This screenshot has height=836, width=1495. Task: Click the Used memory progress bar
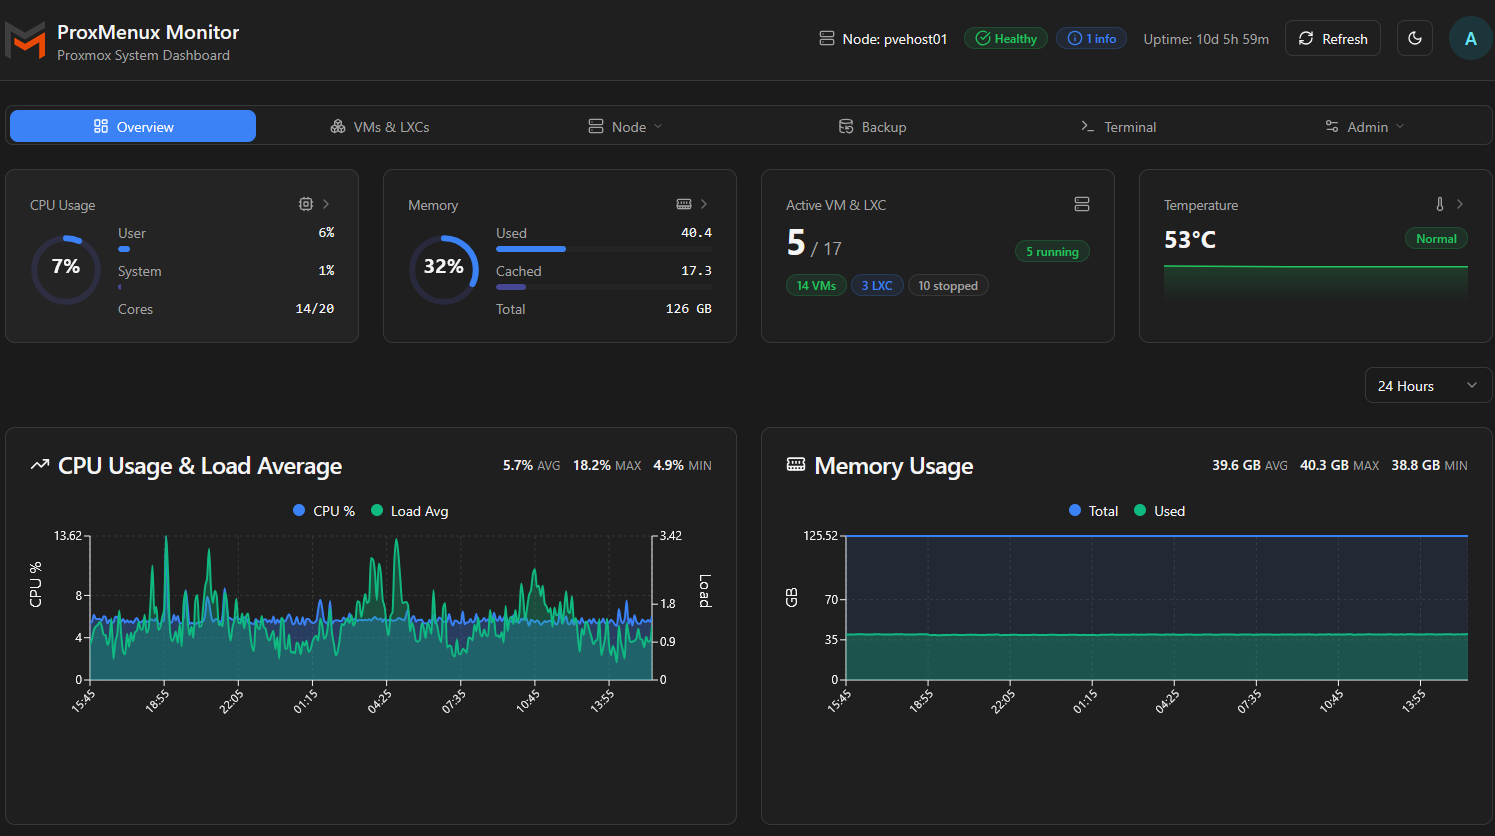[x=604, y=249]
